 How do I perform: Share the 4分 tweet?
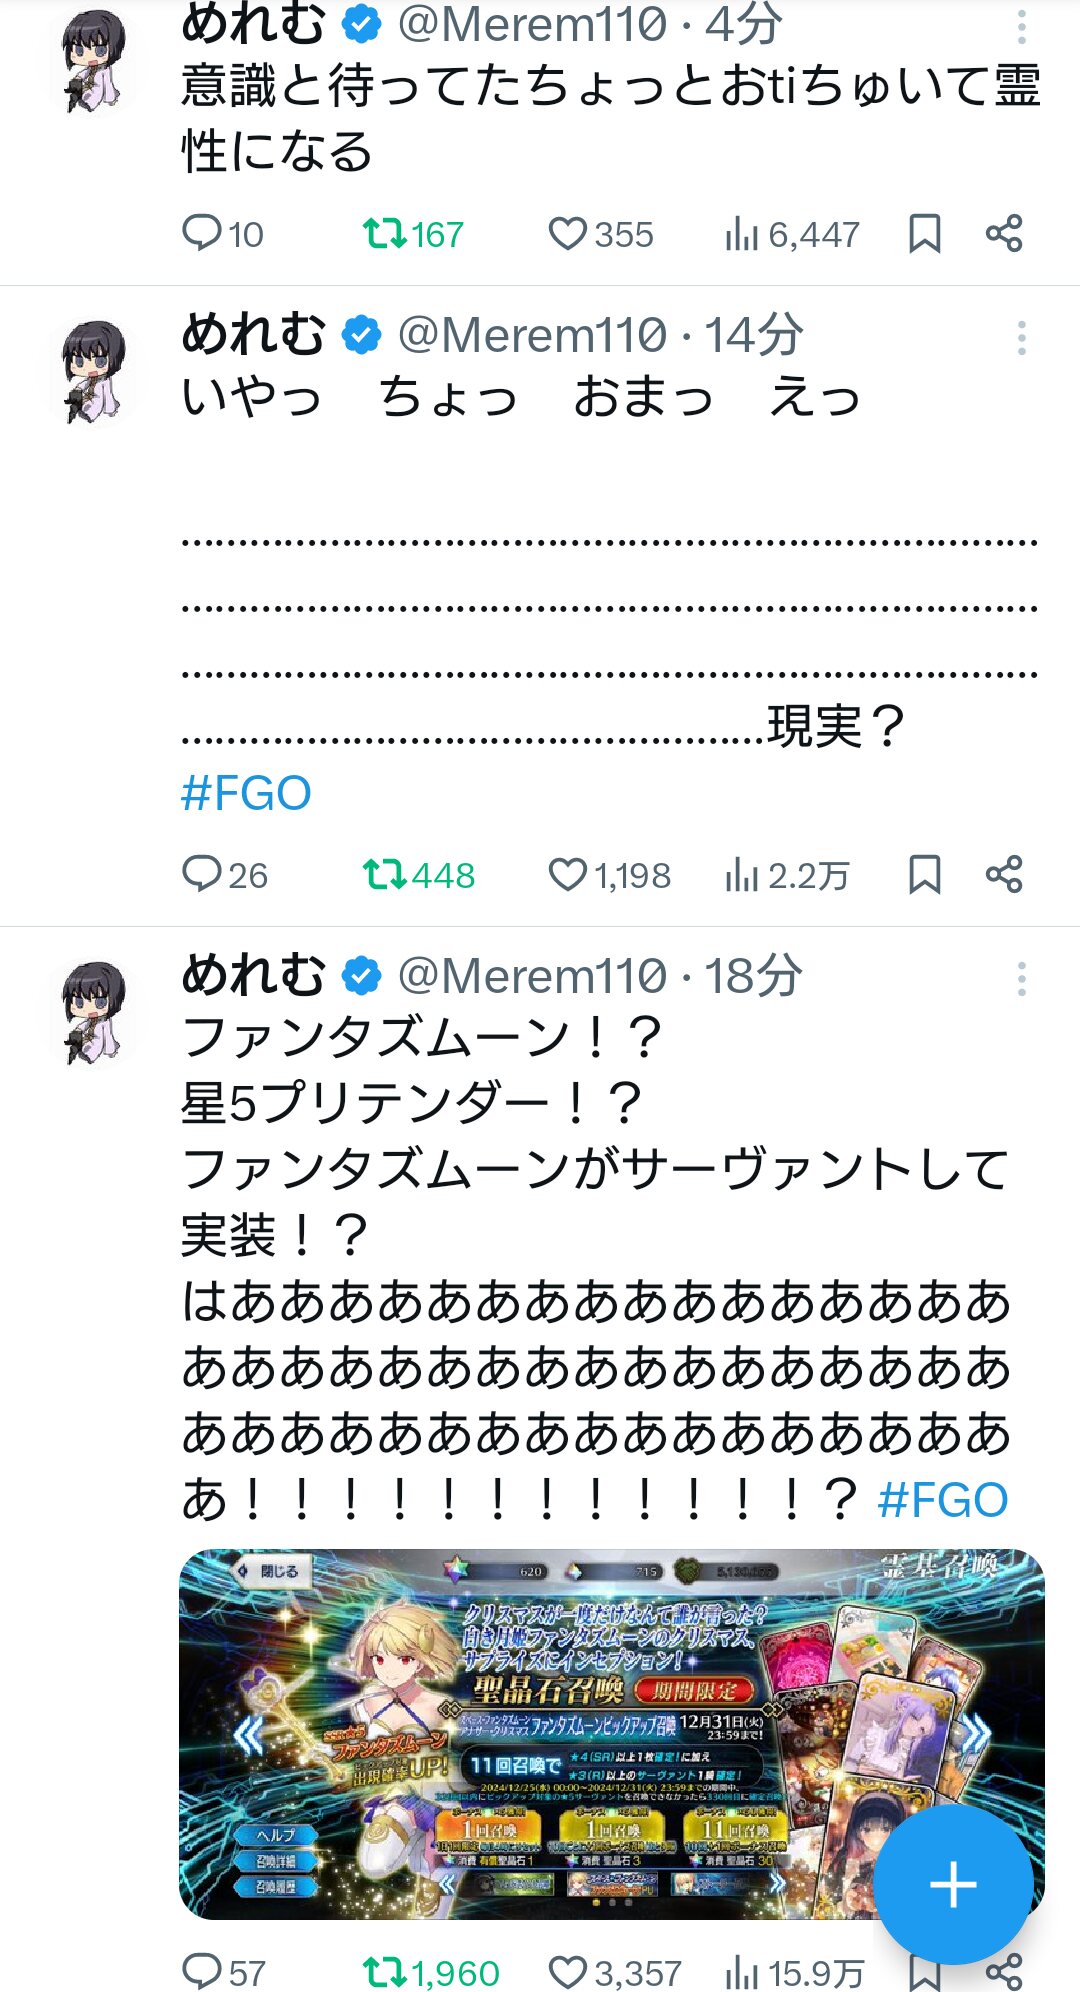1003,234
